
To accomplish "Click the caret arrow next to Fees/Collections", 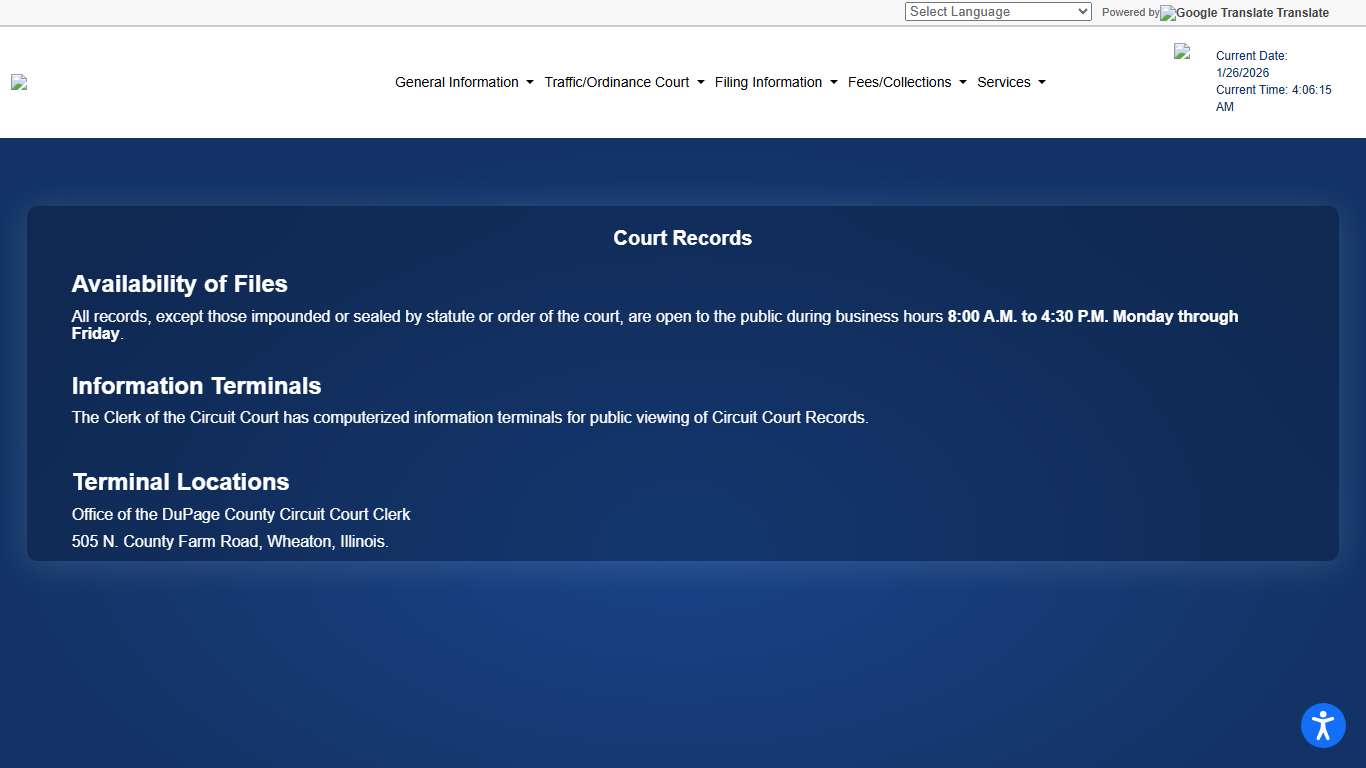I will 963,82.
